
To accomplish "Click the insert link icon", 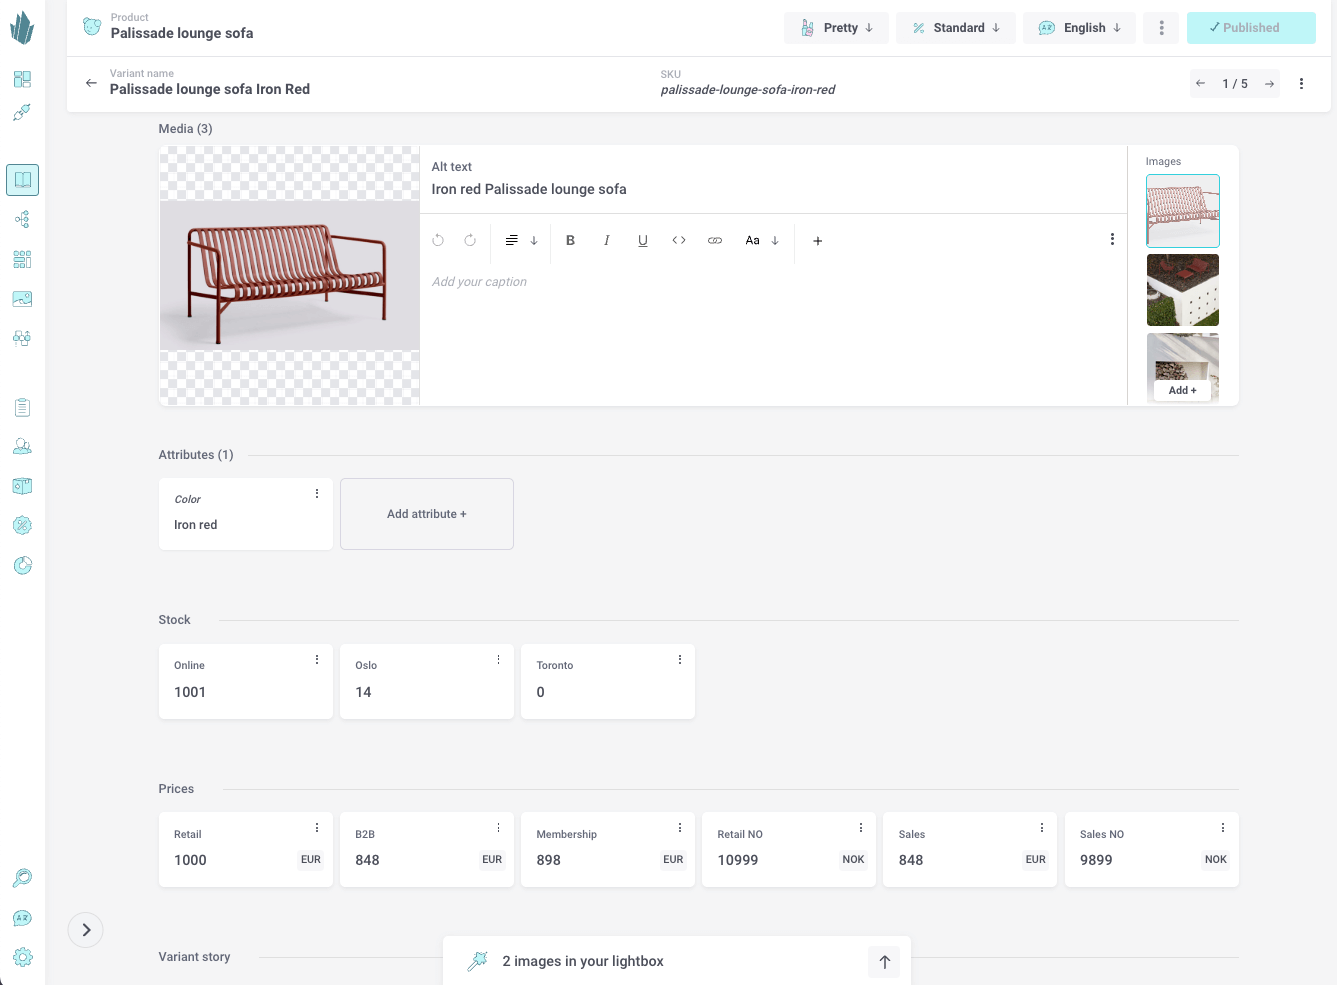I will 715,241.
